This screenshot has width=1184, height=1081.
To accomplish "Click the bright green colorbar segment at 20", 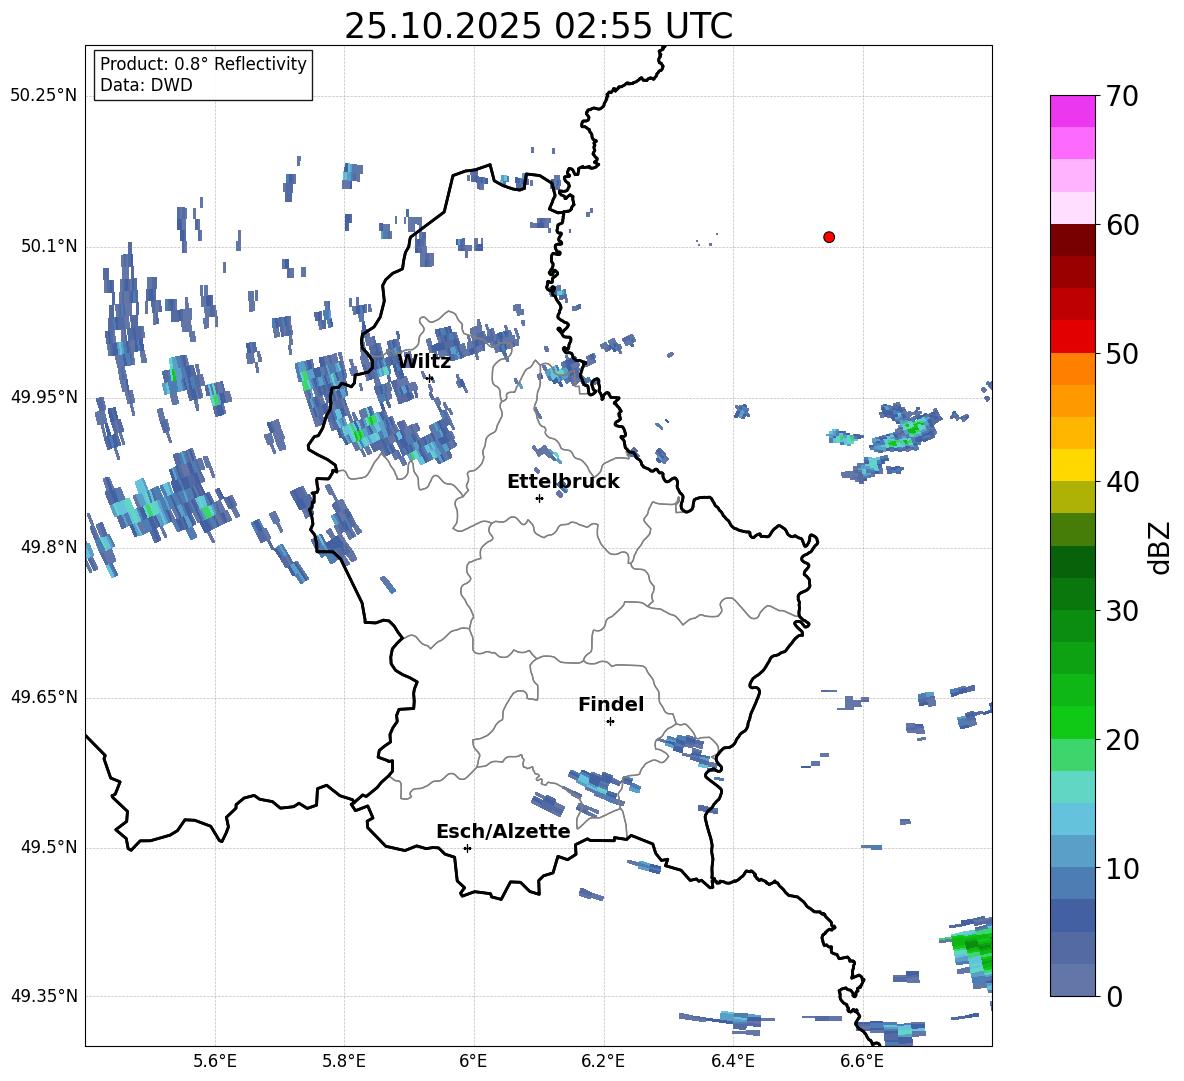I will (1072, 722).
